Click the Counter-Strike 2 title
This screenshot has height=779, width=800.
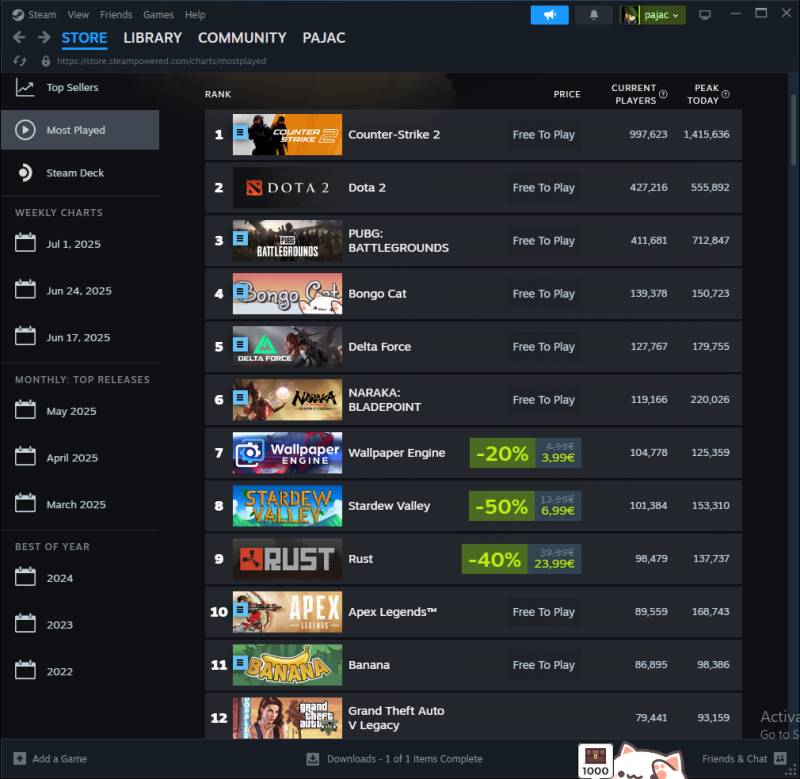point(394,135)
